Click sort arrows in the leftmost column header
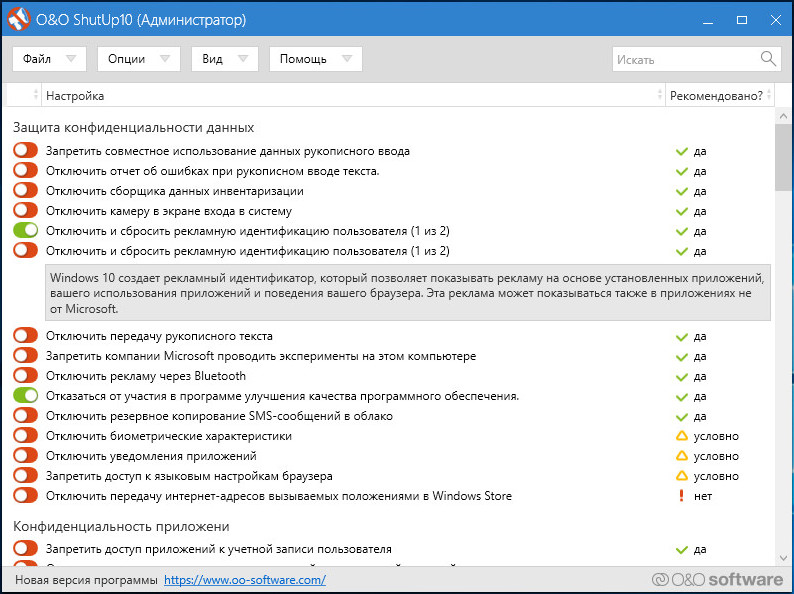794x594 pixels. point(35,95)
